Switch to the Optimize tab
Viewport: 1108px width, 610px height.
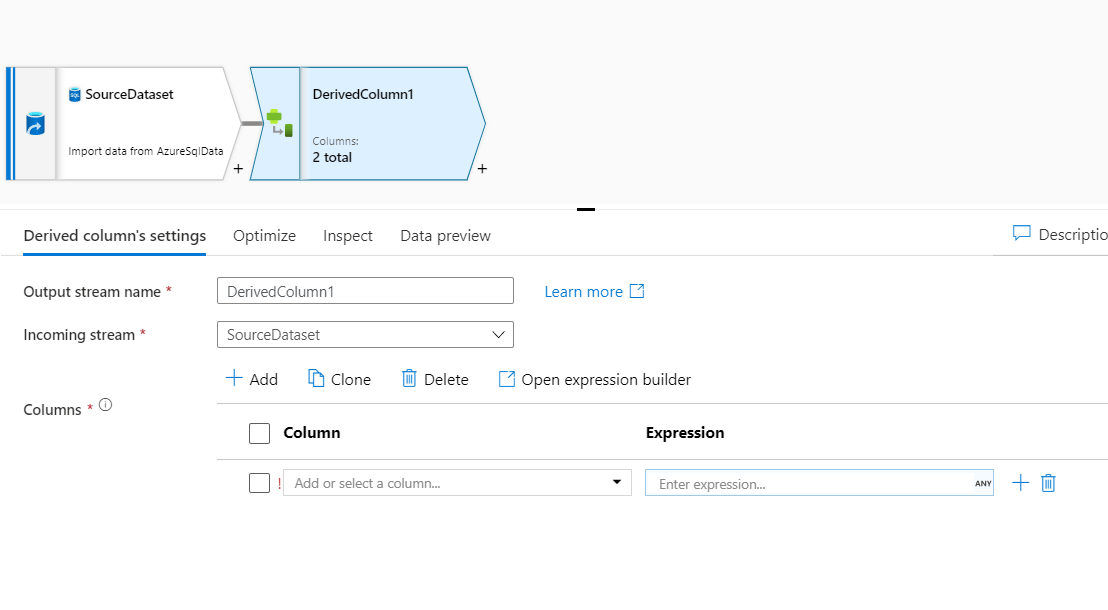point(264,236)
